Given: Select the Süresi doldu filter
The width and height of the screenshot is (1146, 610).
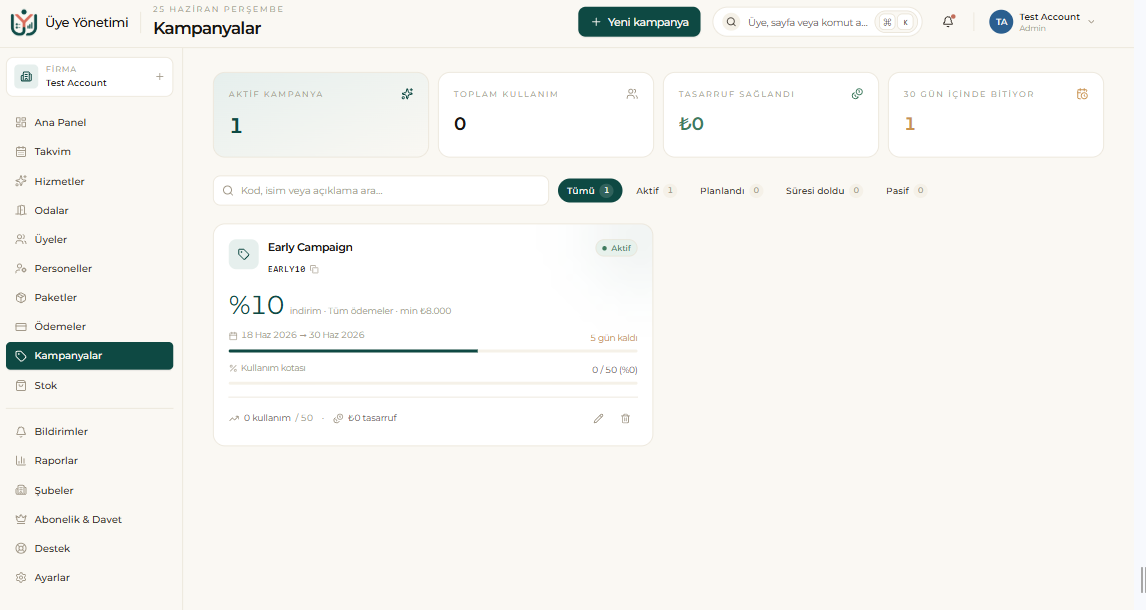Looking at the screenshot, I should 824,191.
